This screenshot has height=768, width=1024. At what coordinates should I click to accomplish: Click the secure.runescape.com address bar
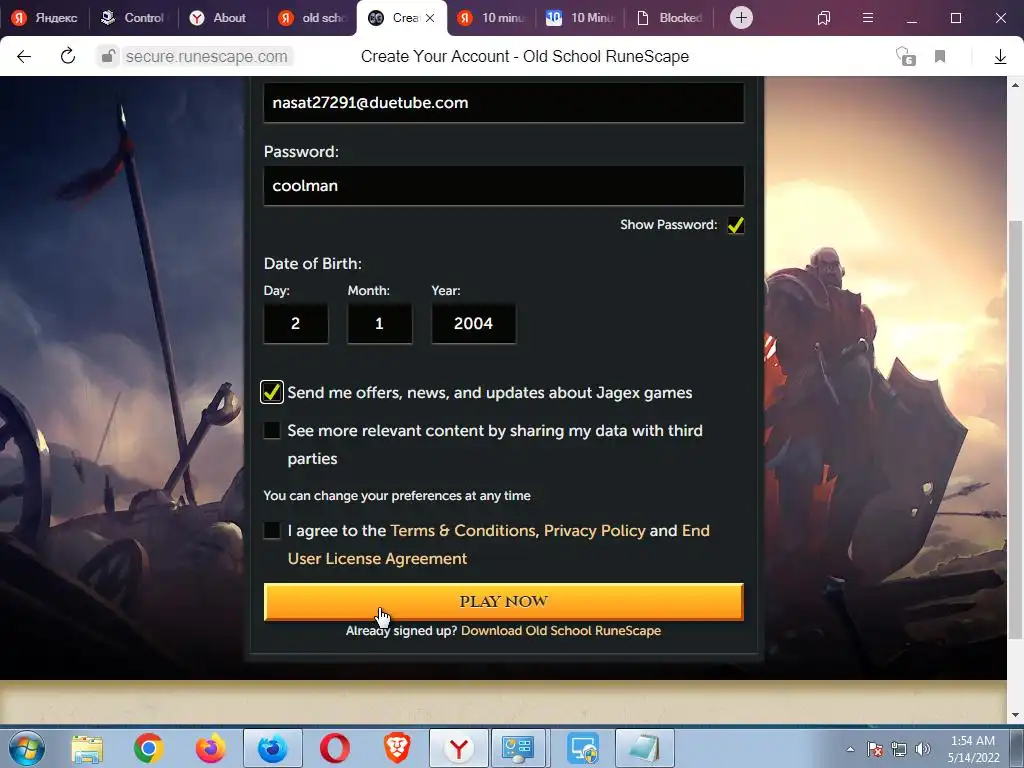pos(206,57)
